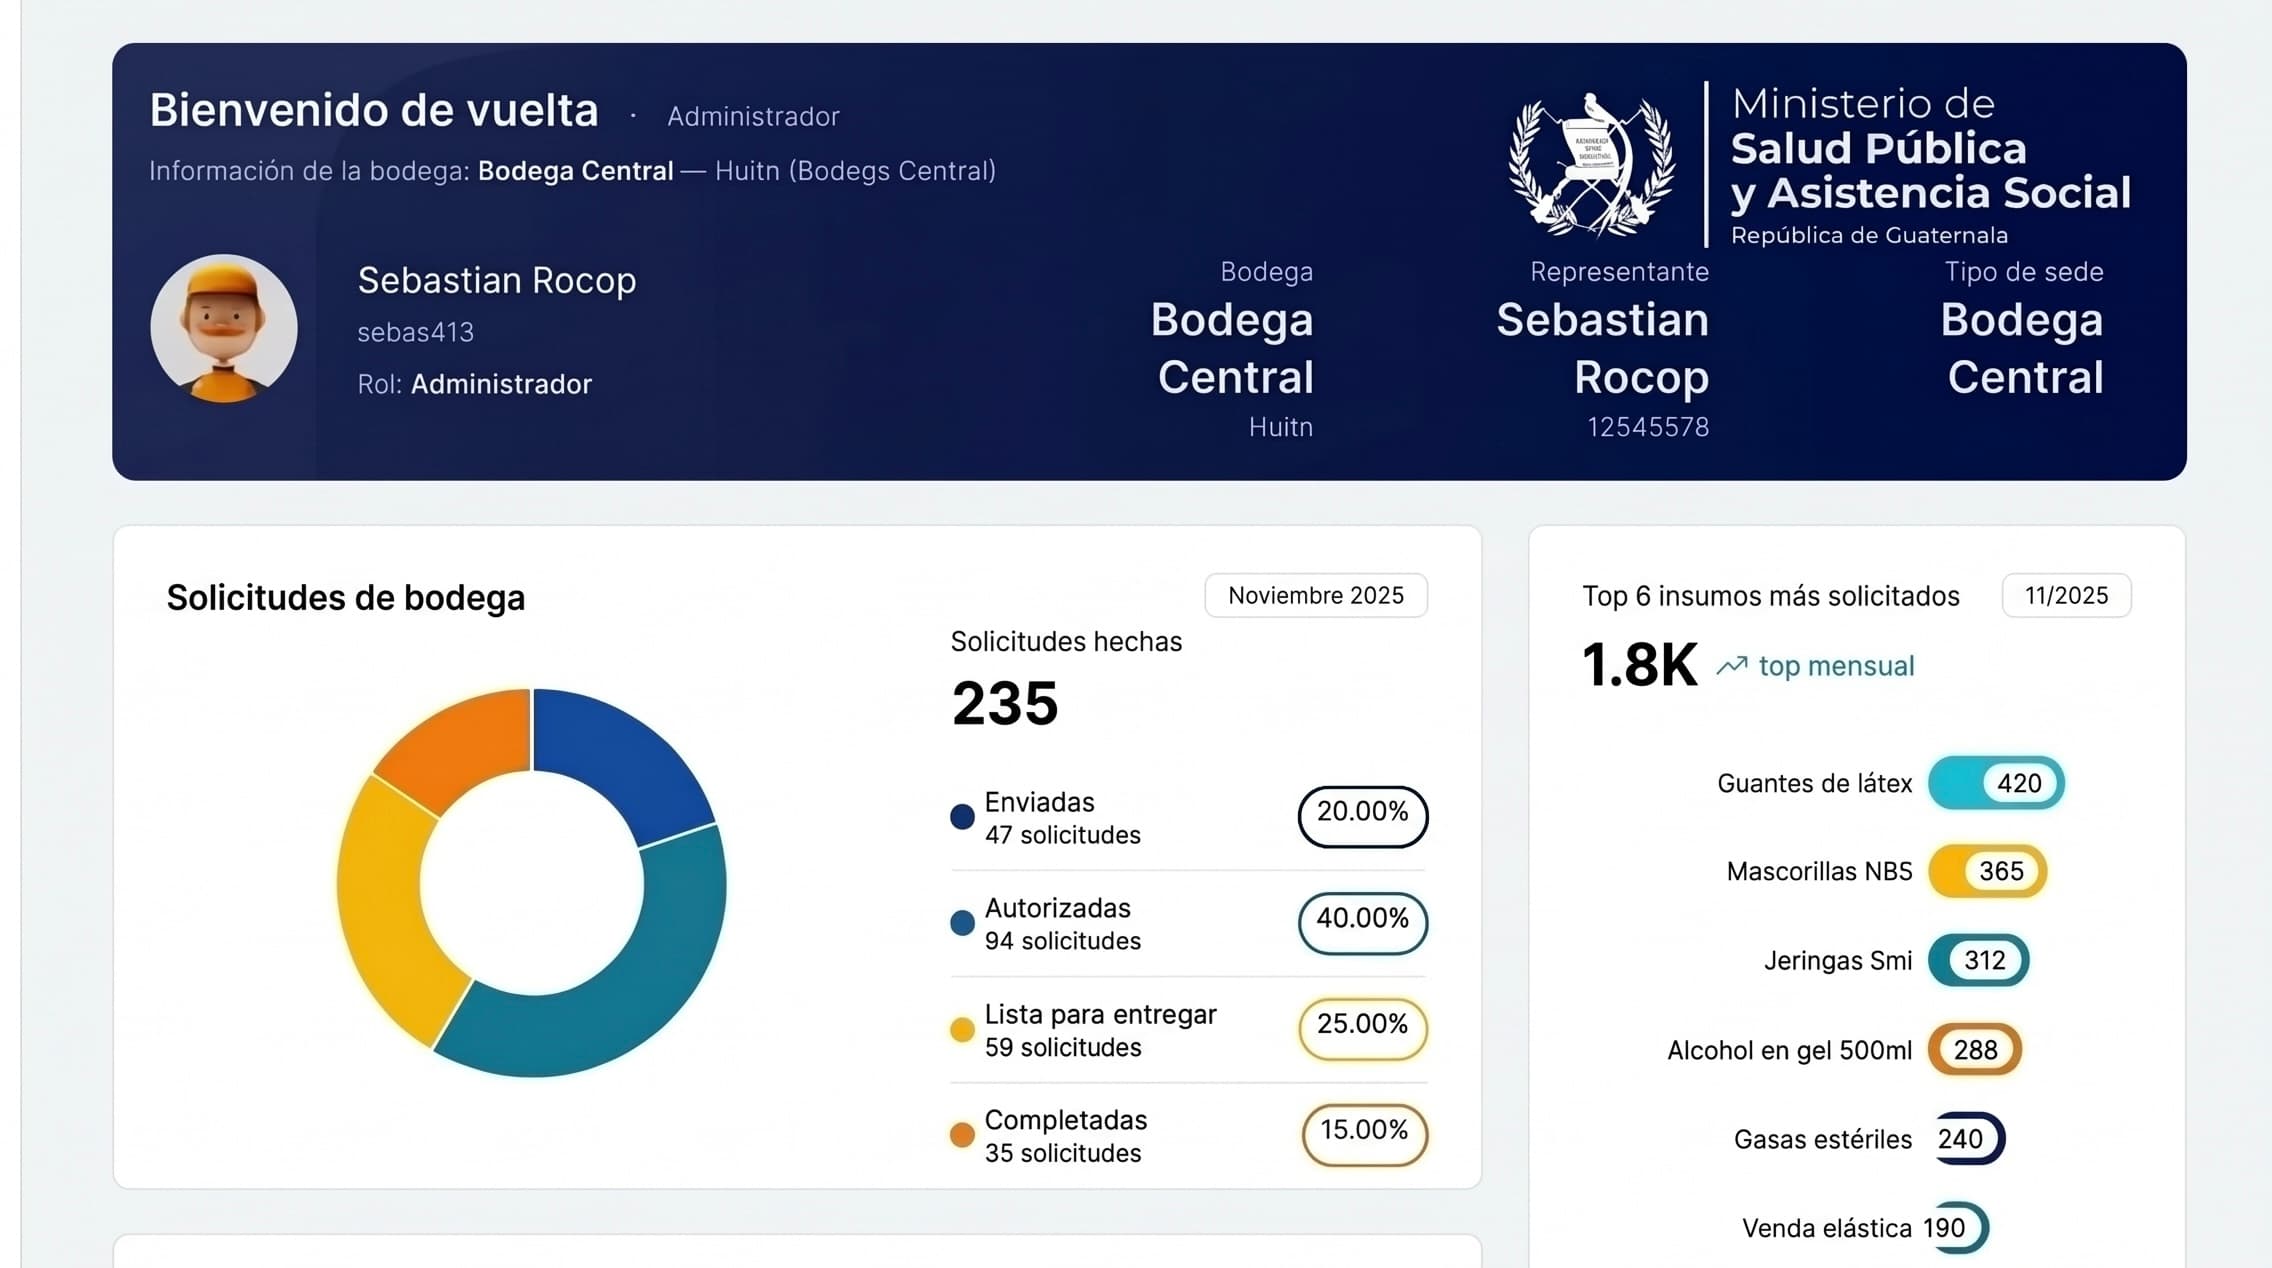Click the username 'sebas413'
Screen dimensions: 2272x1268
click(x=416, y=332)
